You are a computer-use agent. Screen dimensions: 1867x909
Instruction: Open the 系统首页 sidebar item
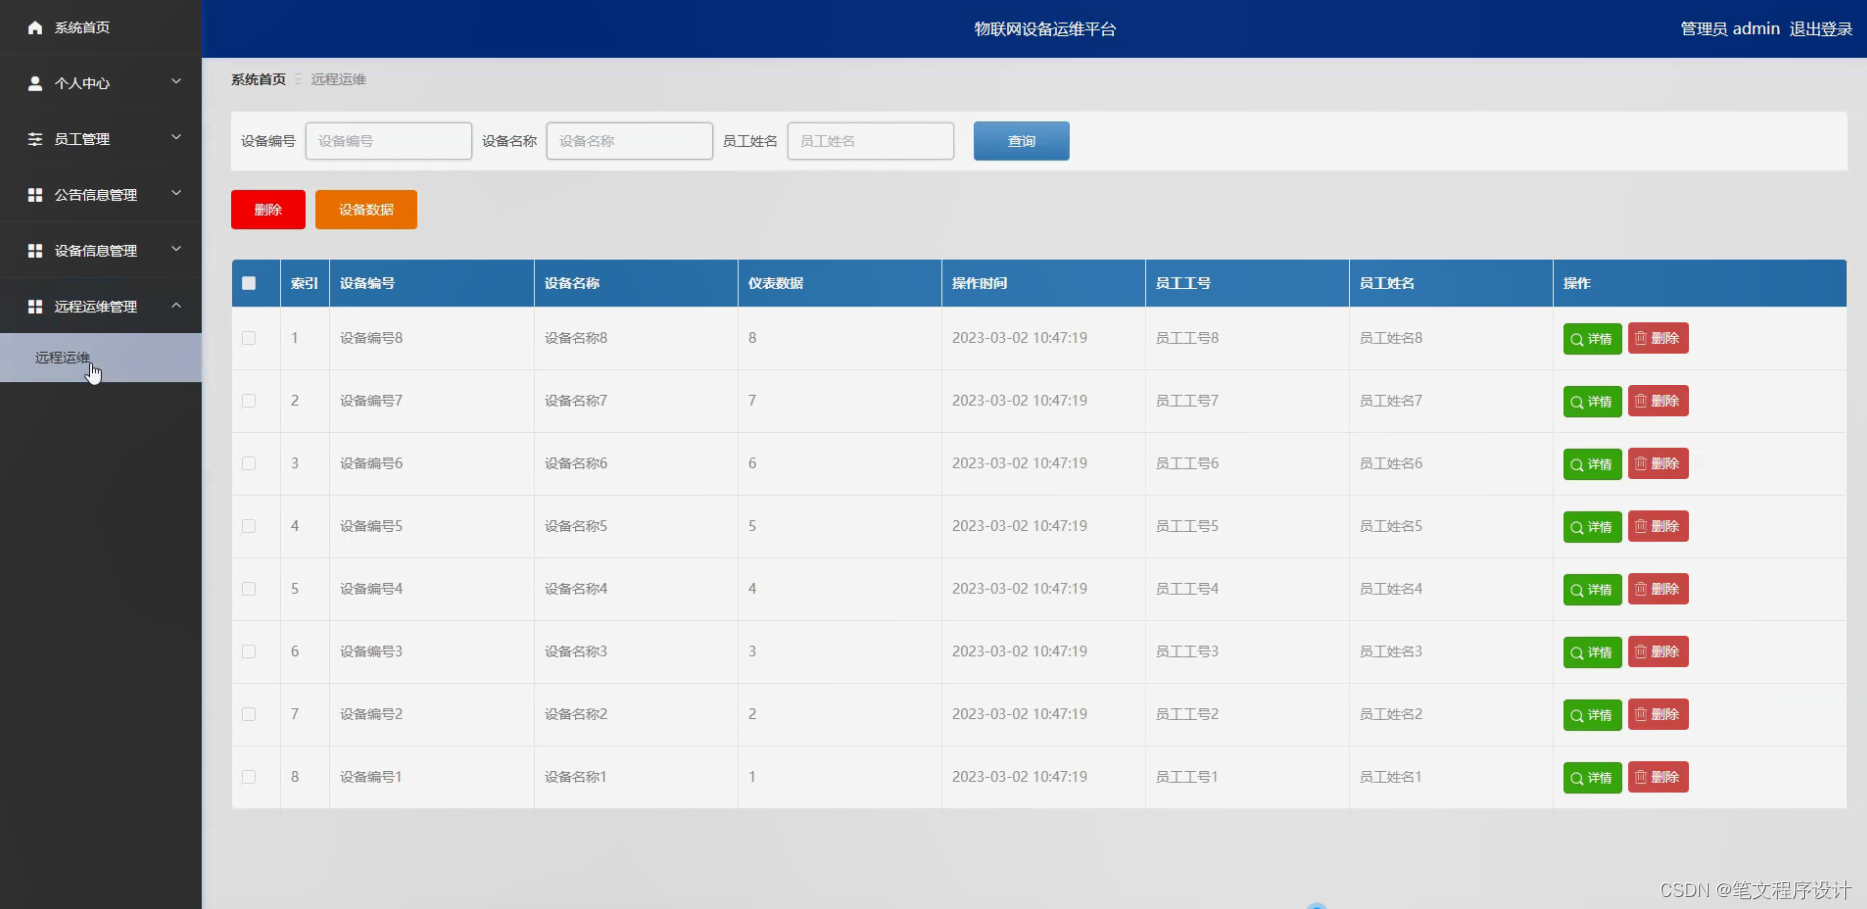pyautogui.click(x=101, y=28)
